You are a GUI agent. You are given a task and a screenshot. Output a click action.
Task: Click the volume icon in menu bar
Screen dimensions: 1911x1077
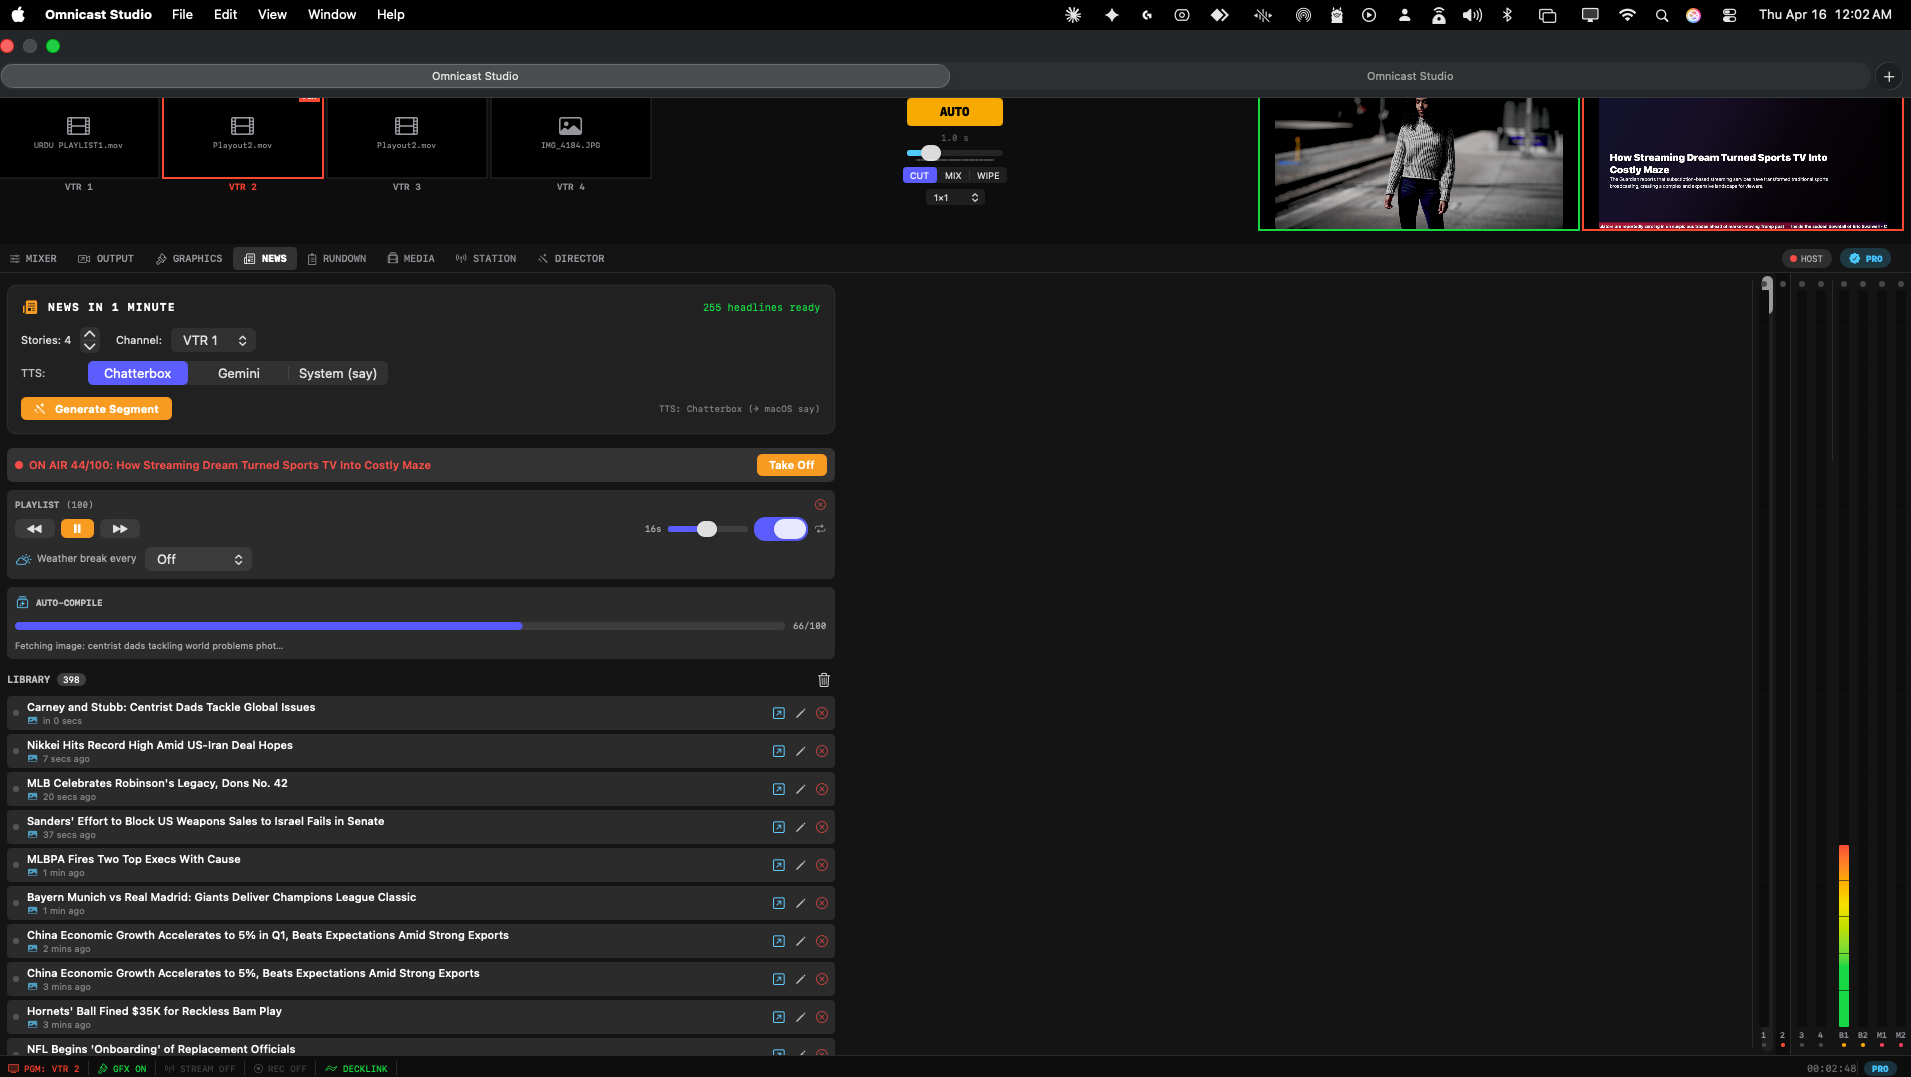point(1472,15)
